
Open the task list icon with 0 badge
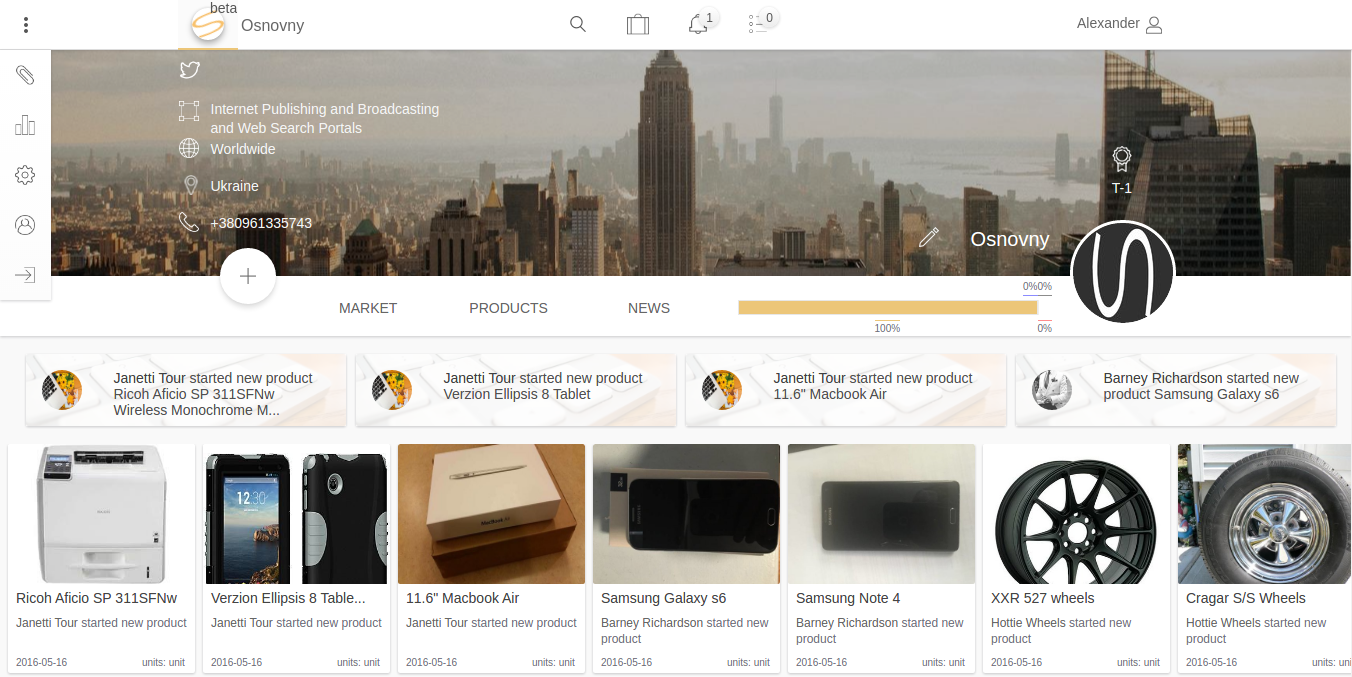757,24
